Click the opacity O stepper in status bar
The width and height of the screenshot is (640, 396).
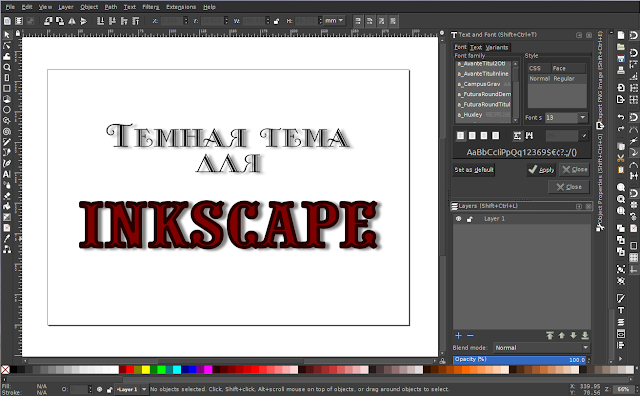[90, 389]
